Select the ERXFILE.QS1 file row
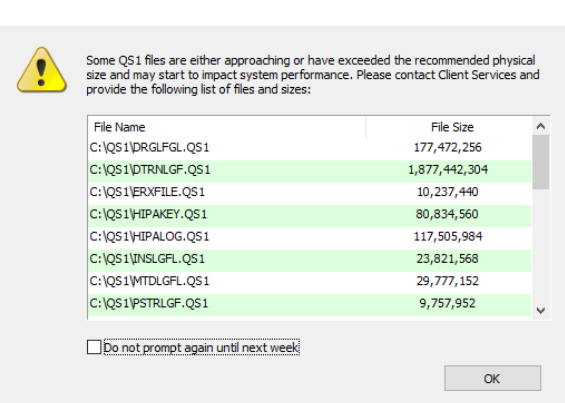The image size is (565, 403). pyautogui.click(x=310, y=192)
